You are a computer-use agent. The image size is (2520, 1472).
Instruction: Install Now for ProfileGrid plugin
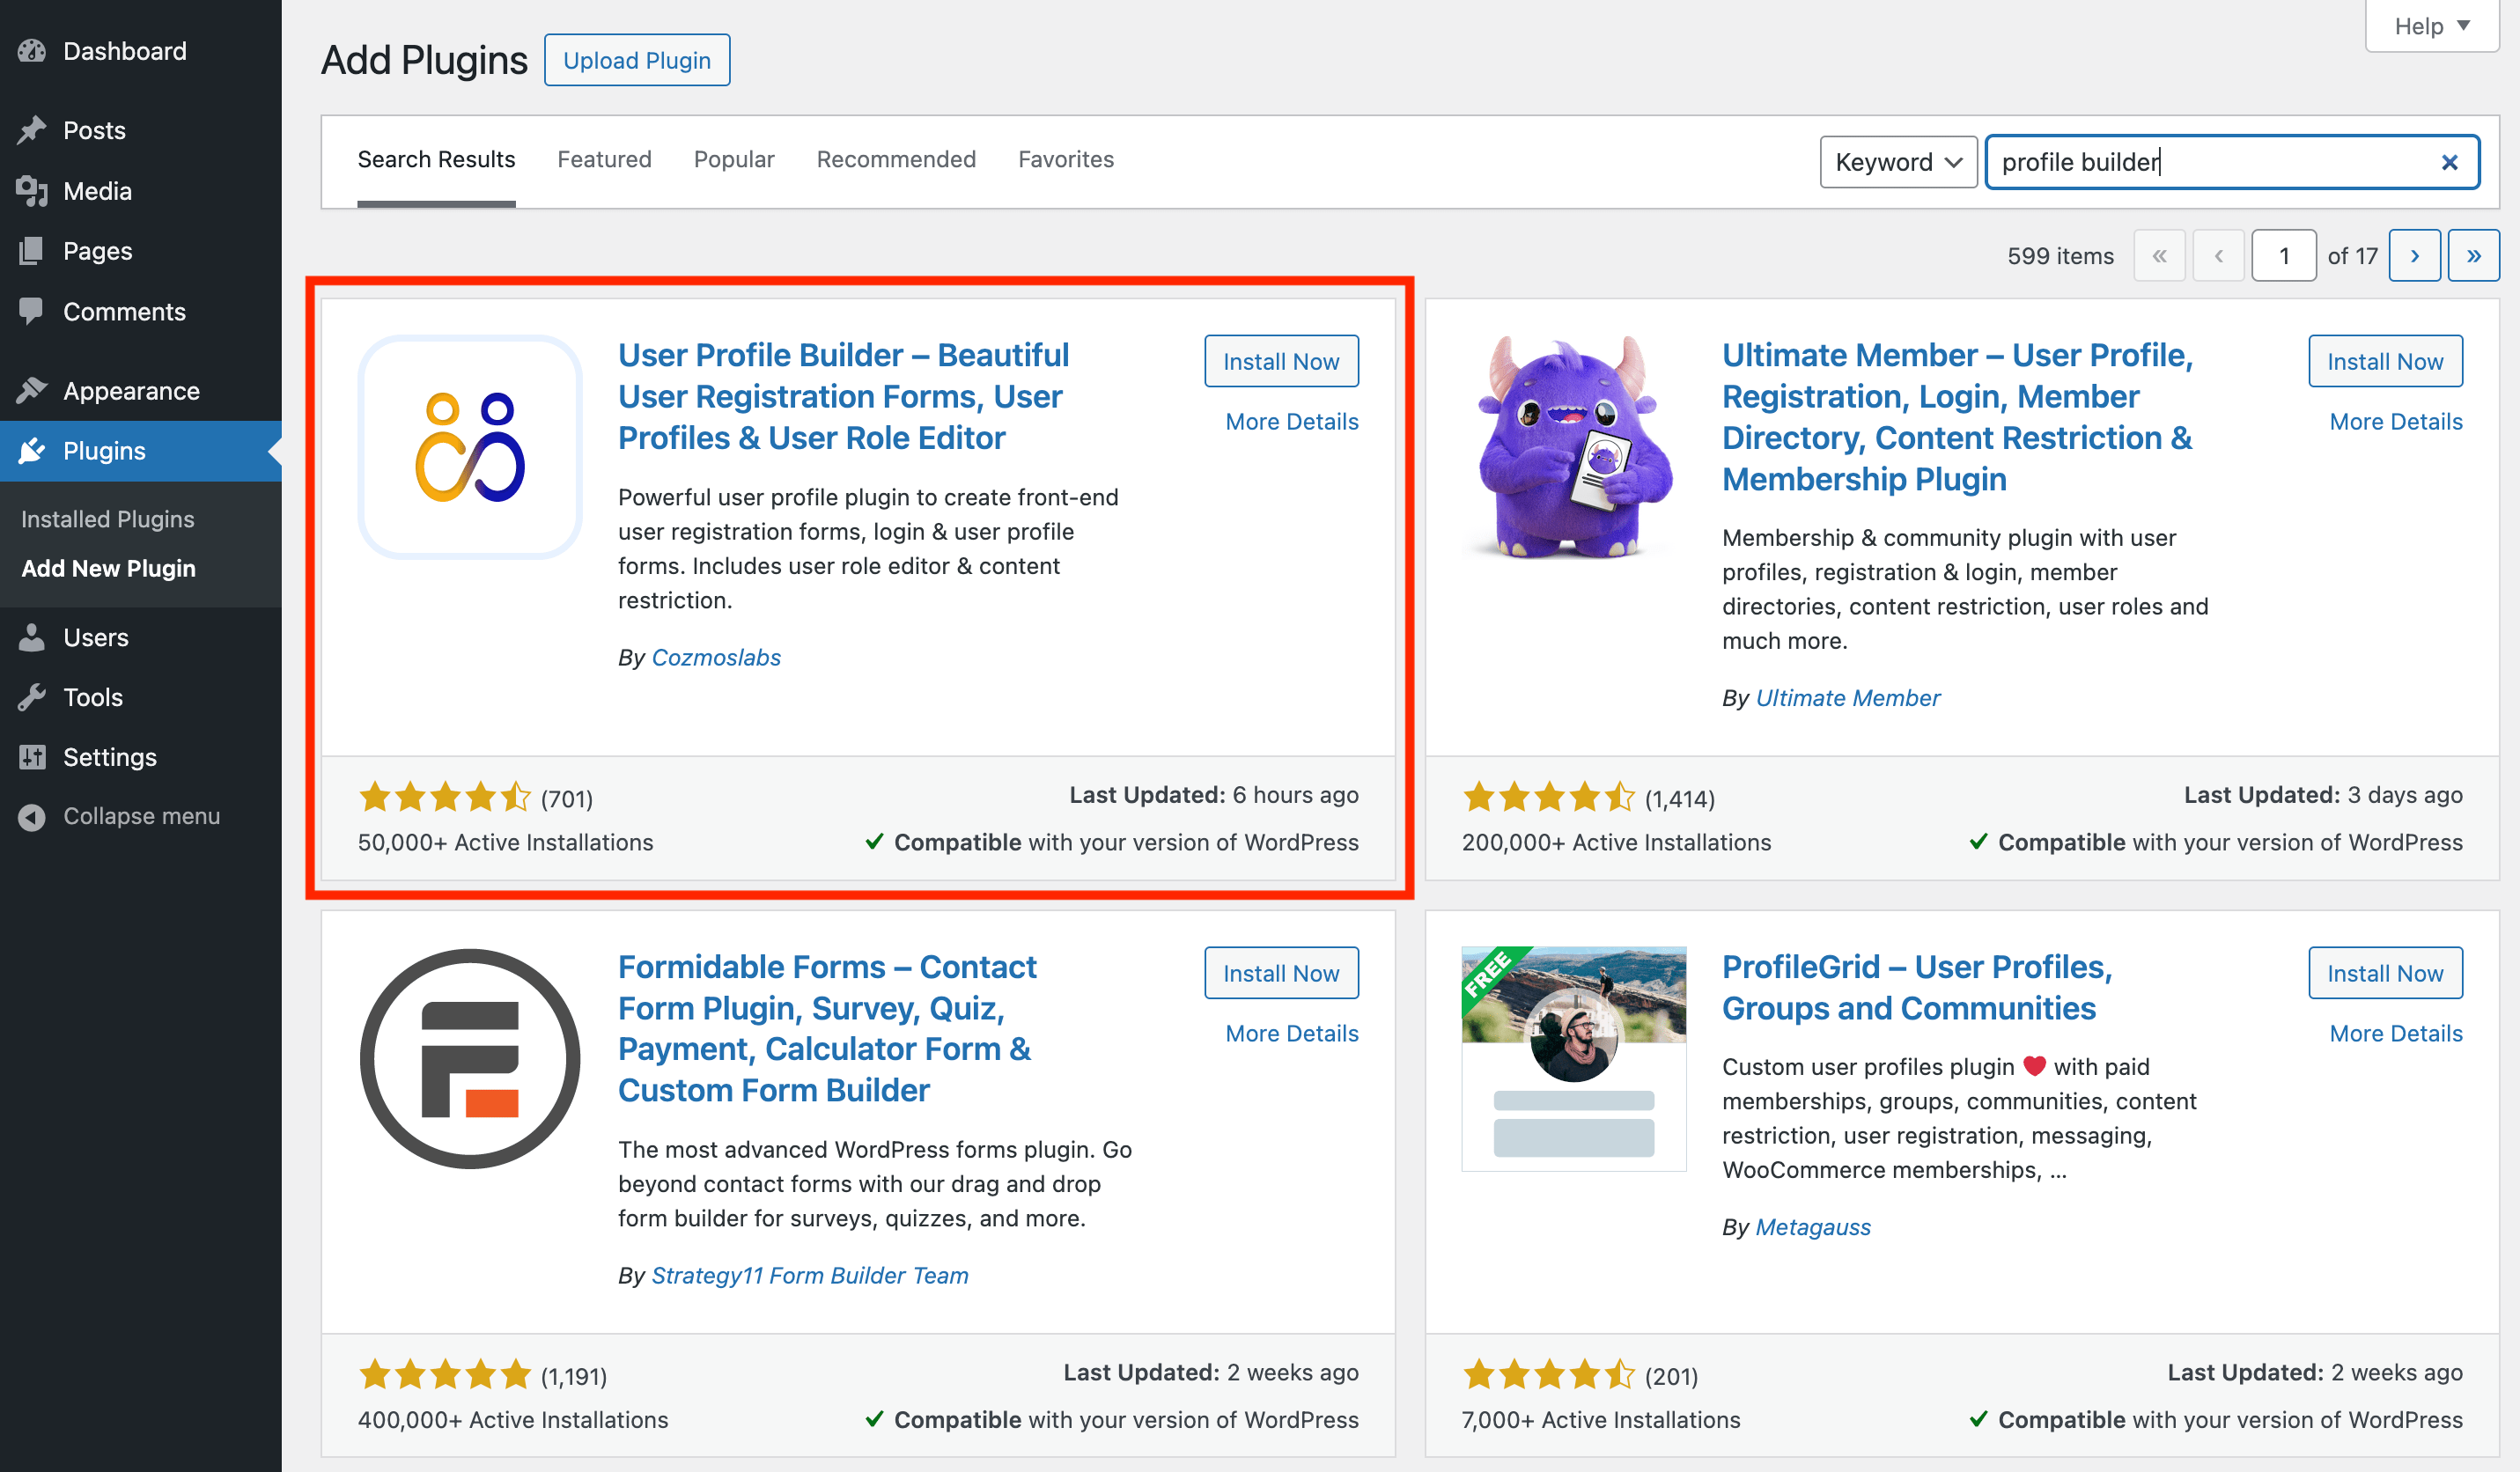tap(2385, 973)
